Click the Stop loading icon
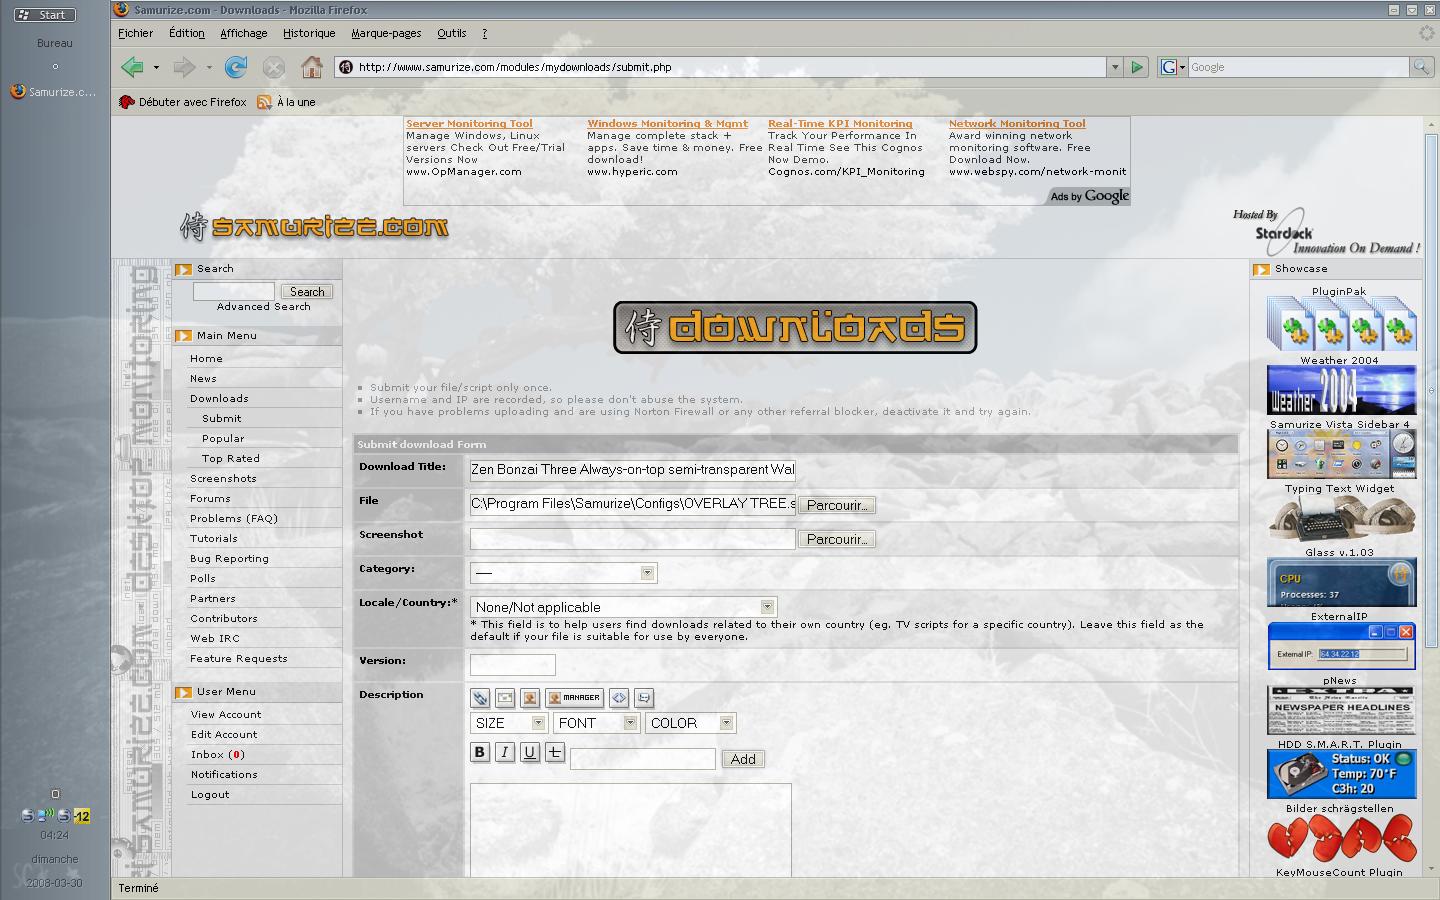 pyautogui.click(x=273, y=67)
